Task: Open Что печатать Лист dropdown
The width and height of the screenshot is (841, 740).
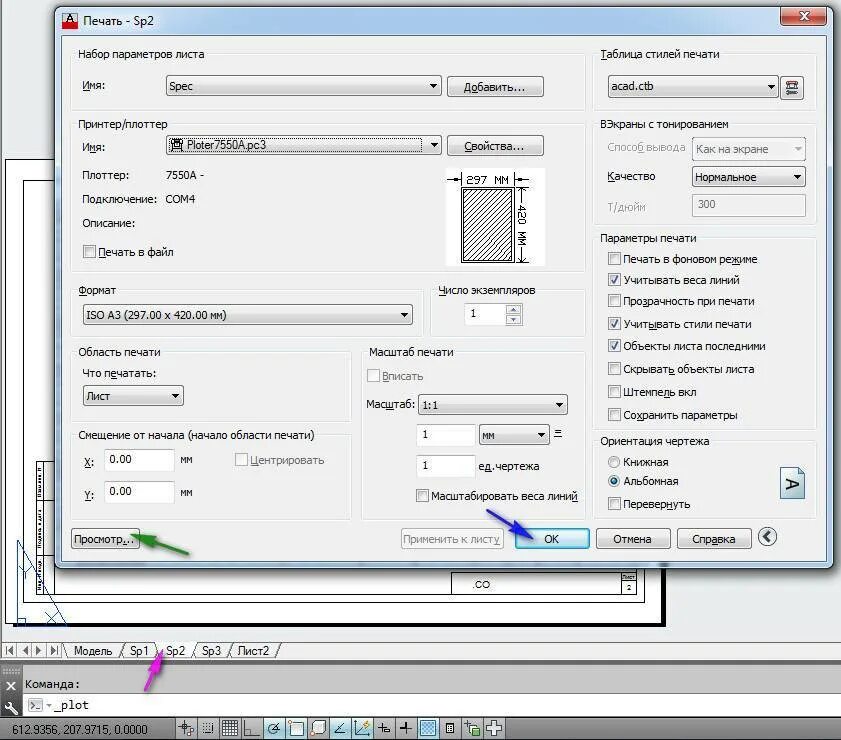Action: click(133, 396)
